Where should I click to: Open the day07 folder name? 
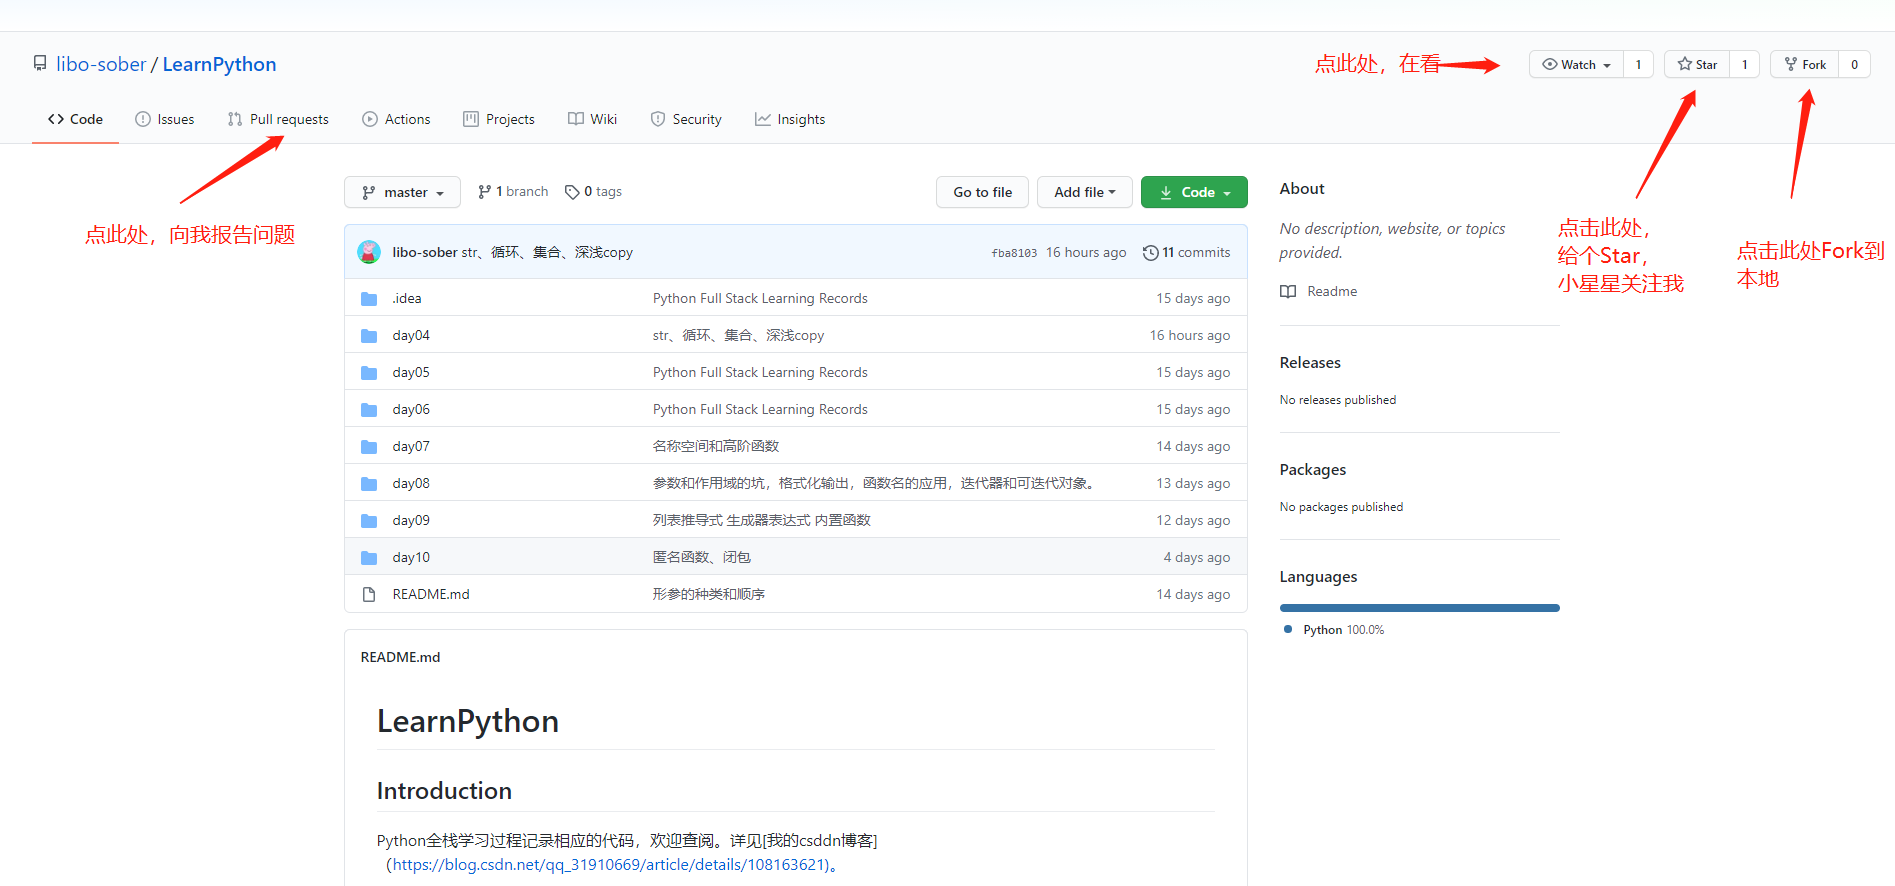411,447
